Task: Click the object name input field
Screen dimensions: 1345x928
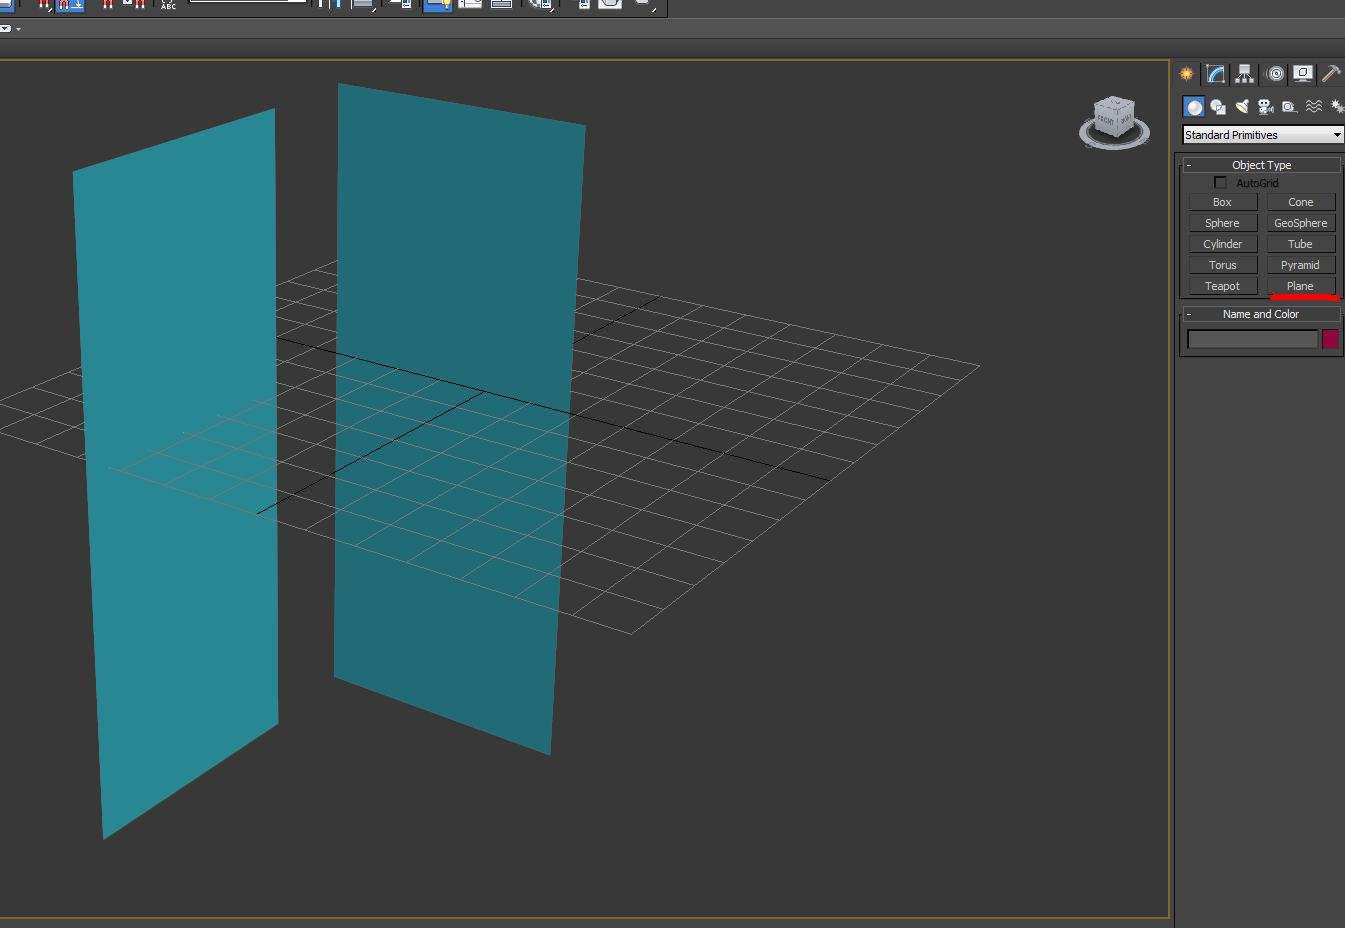Action: [1252, 340]
